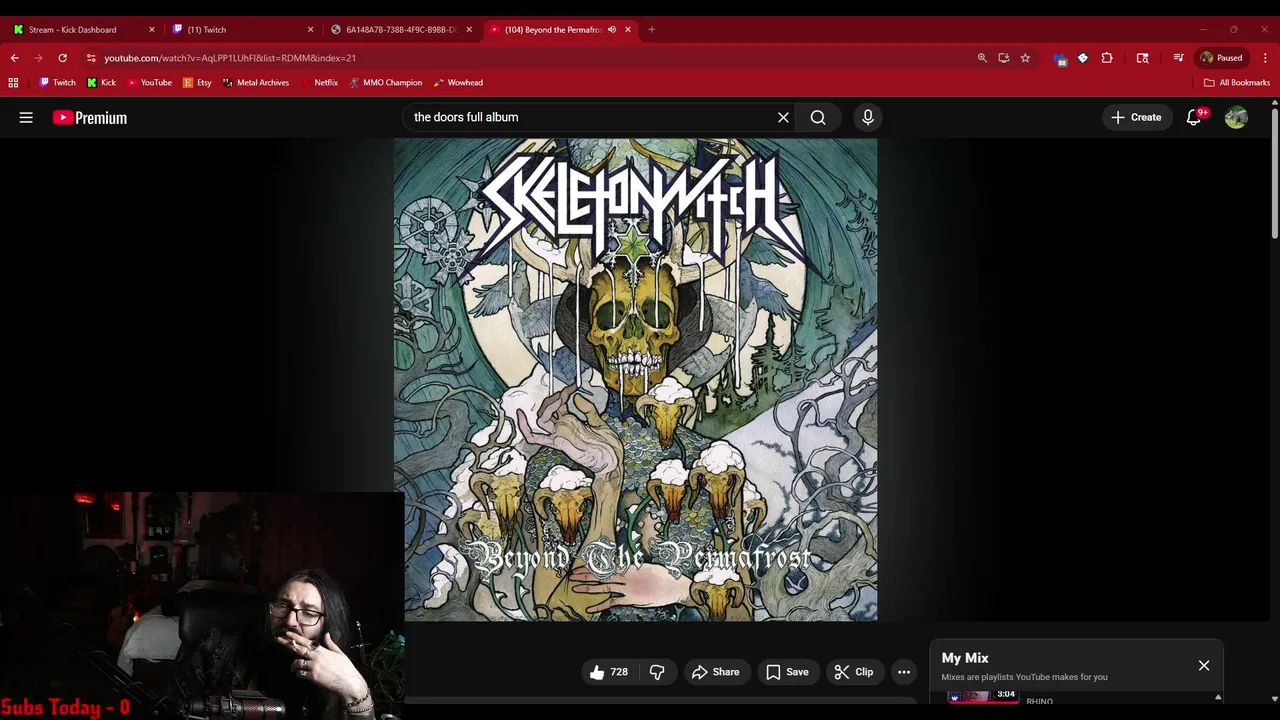Open the Metal Archives bookmark
This screenshot has height=720, width=1280.
point(256,83)
